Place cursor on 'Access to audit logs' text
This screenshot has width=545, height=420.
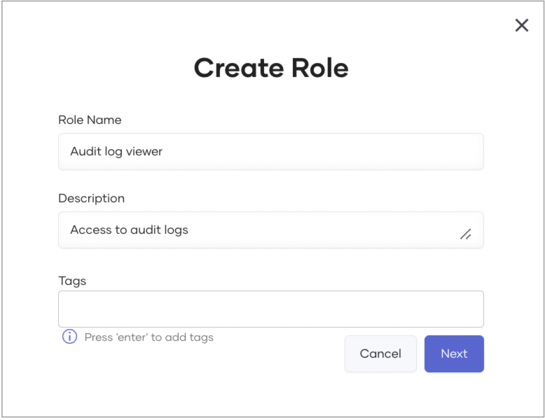click(129, 230)
